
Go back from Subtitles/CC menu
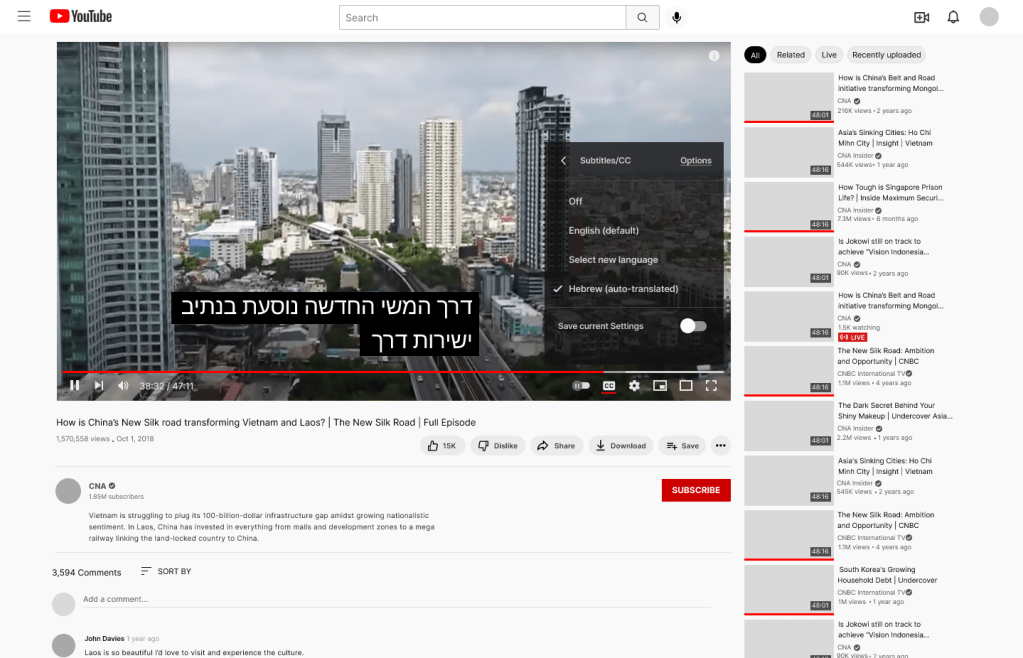(x=563, y=161)
